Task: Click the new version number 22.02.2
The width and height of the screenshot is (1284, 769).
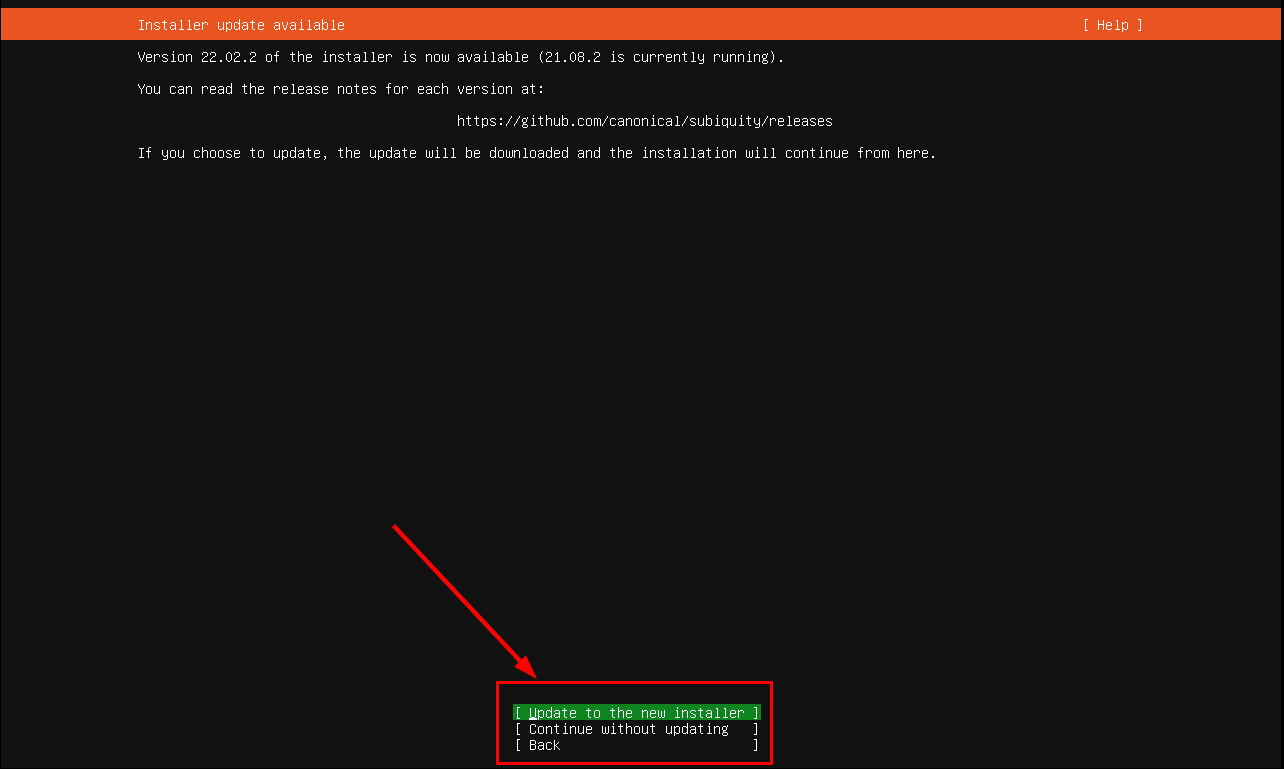Action: pos(229,57)
